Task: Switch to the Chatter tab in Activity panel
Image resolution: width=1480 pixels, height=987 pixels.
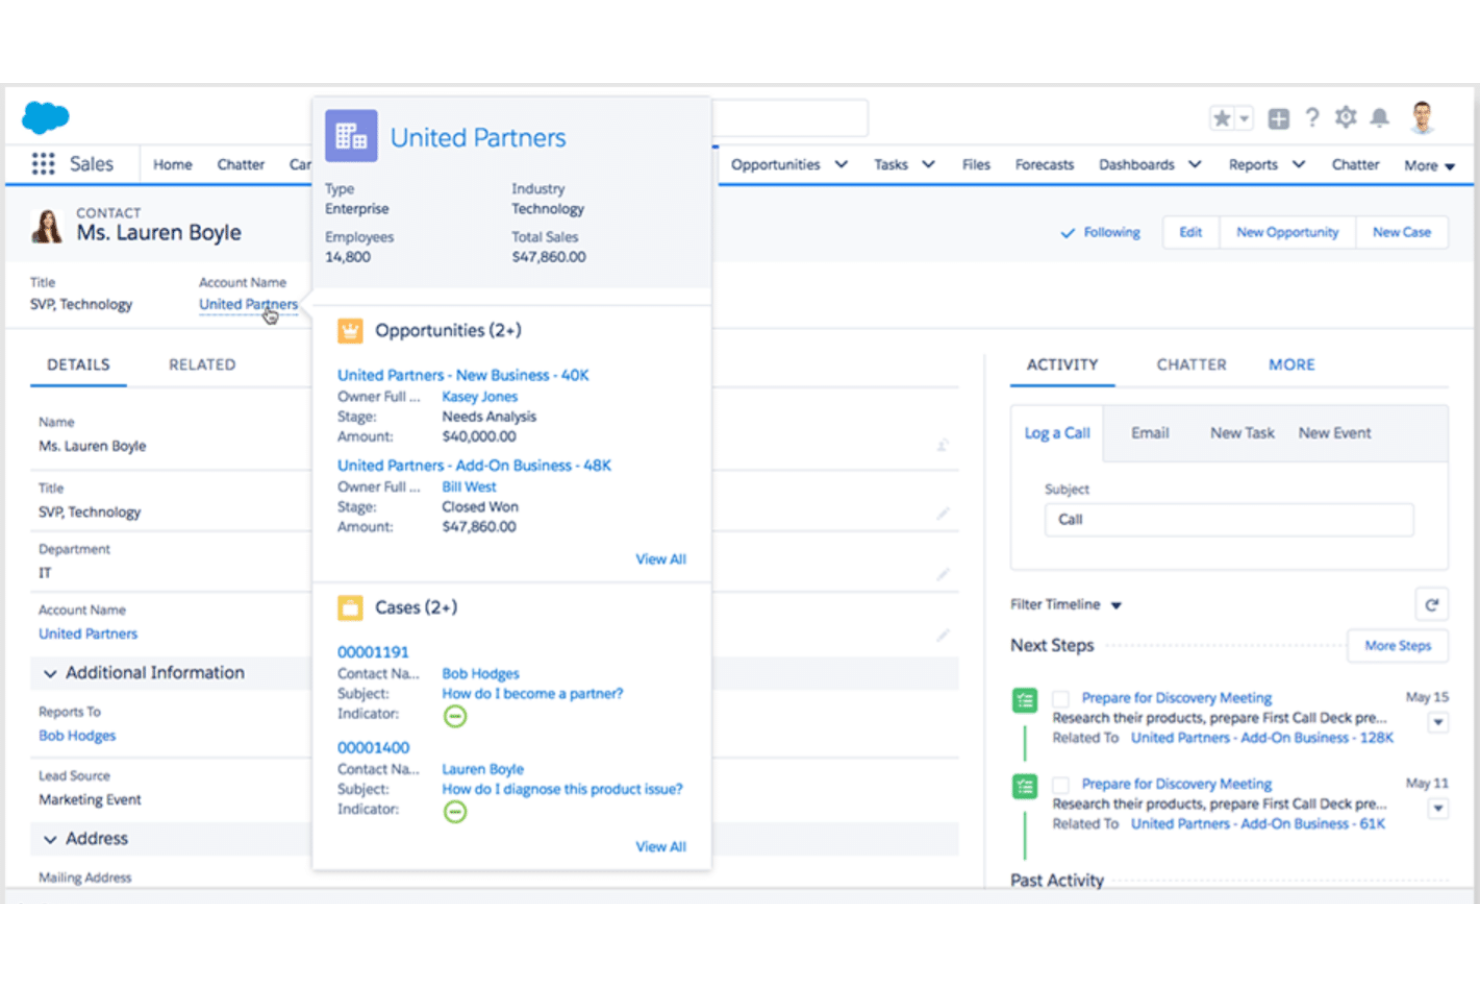Action: coord(1191,364)
